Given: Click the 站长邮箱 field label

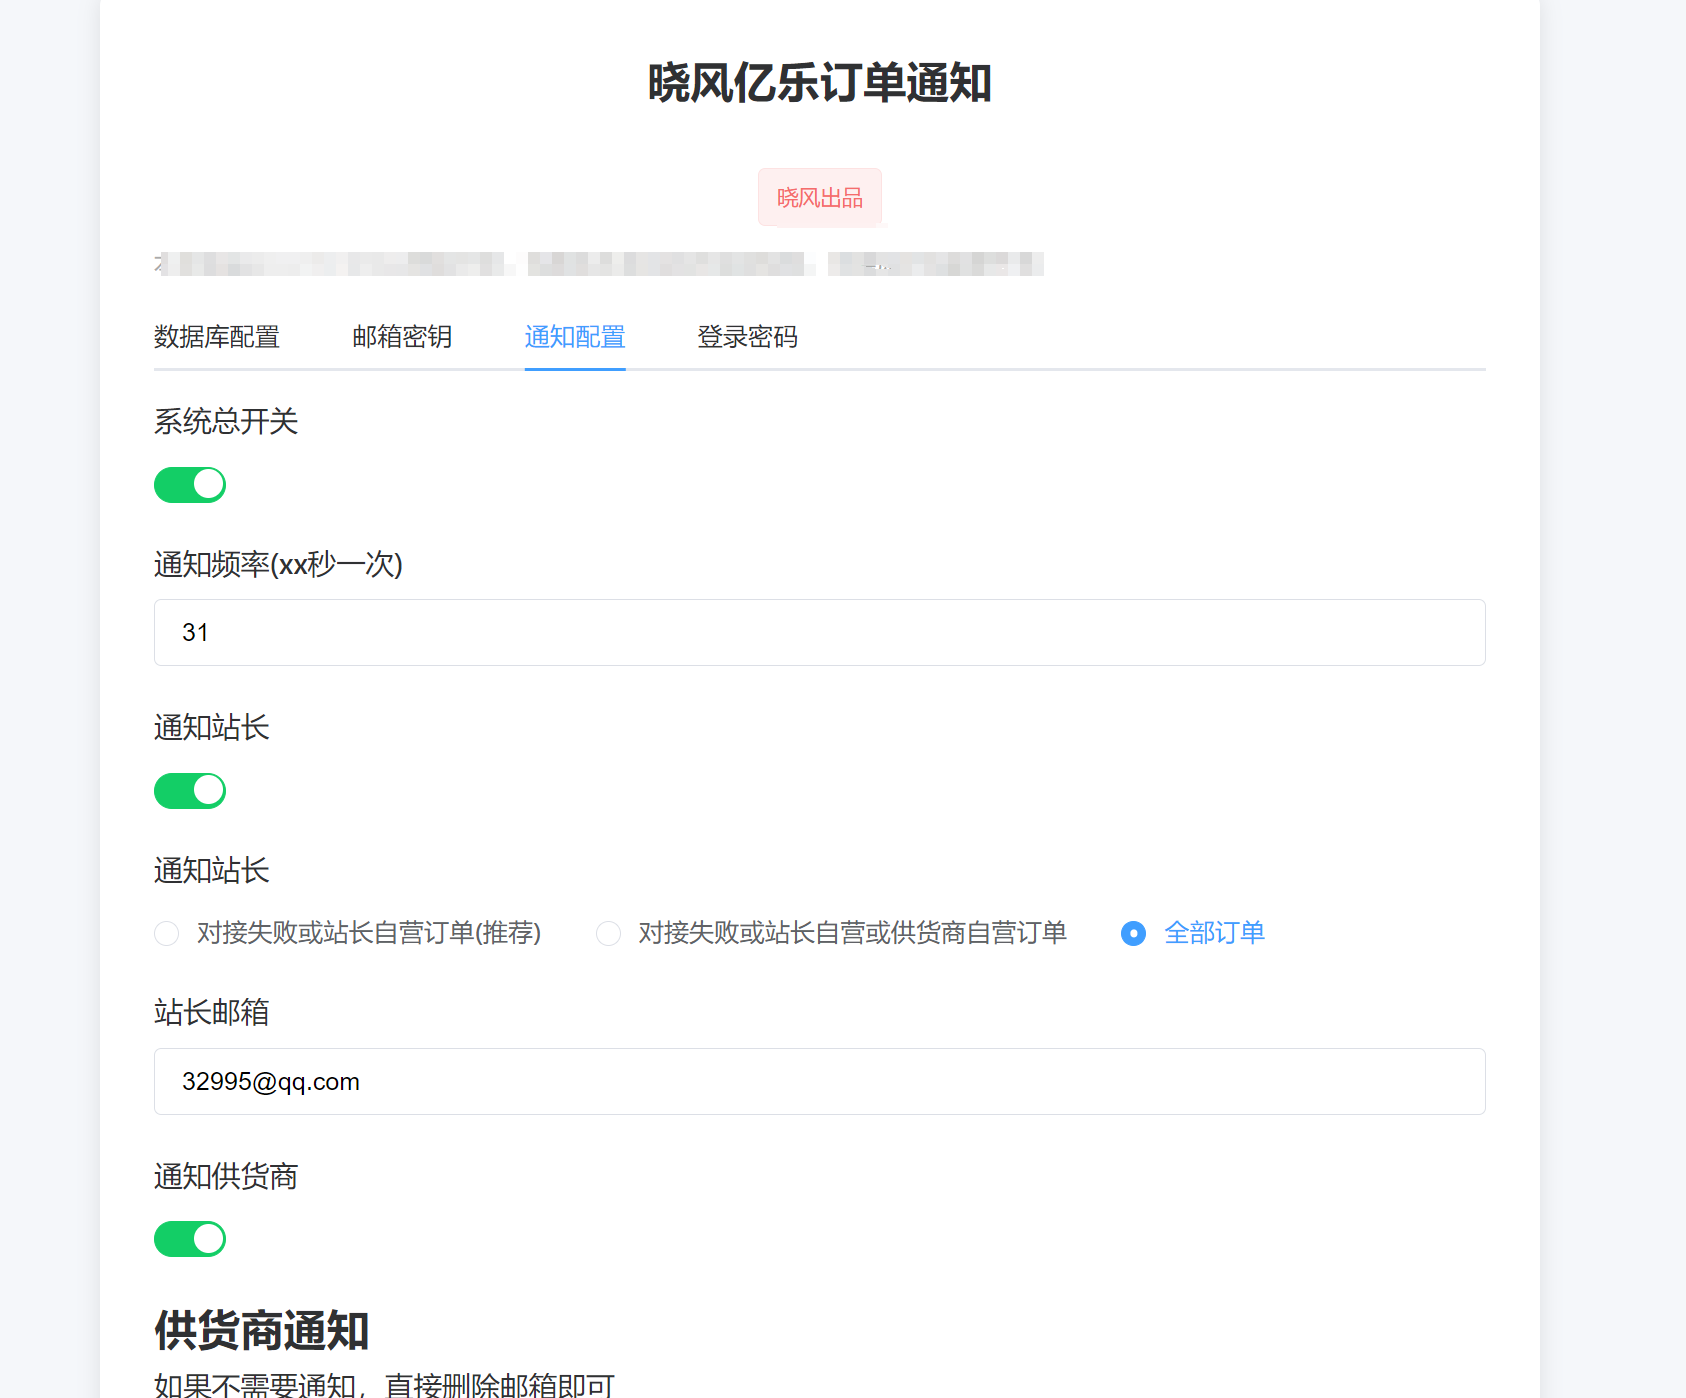Looking at the screenshot, I should pos(212,1013).
